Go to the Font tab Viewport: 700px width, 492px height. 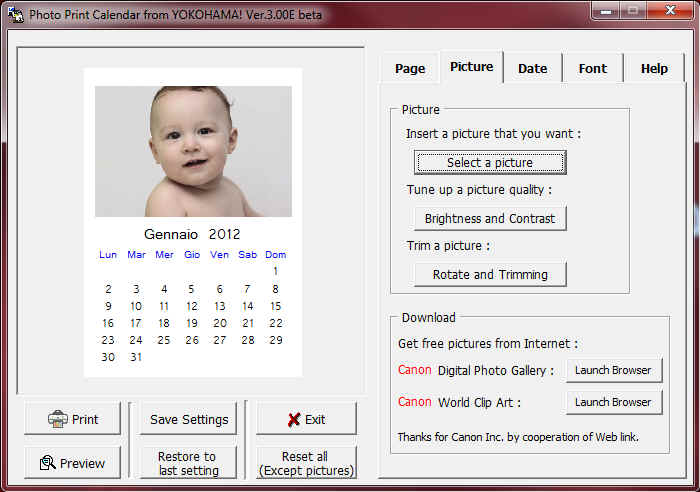pos(592,68)
